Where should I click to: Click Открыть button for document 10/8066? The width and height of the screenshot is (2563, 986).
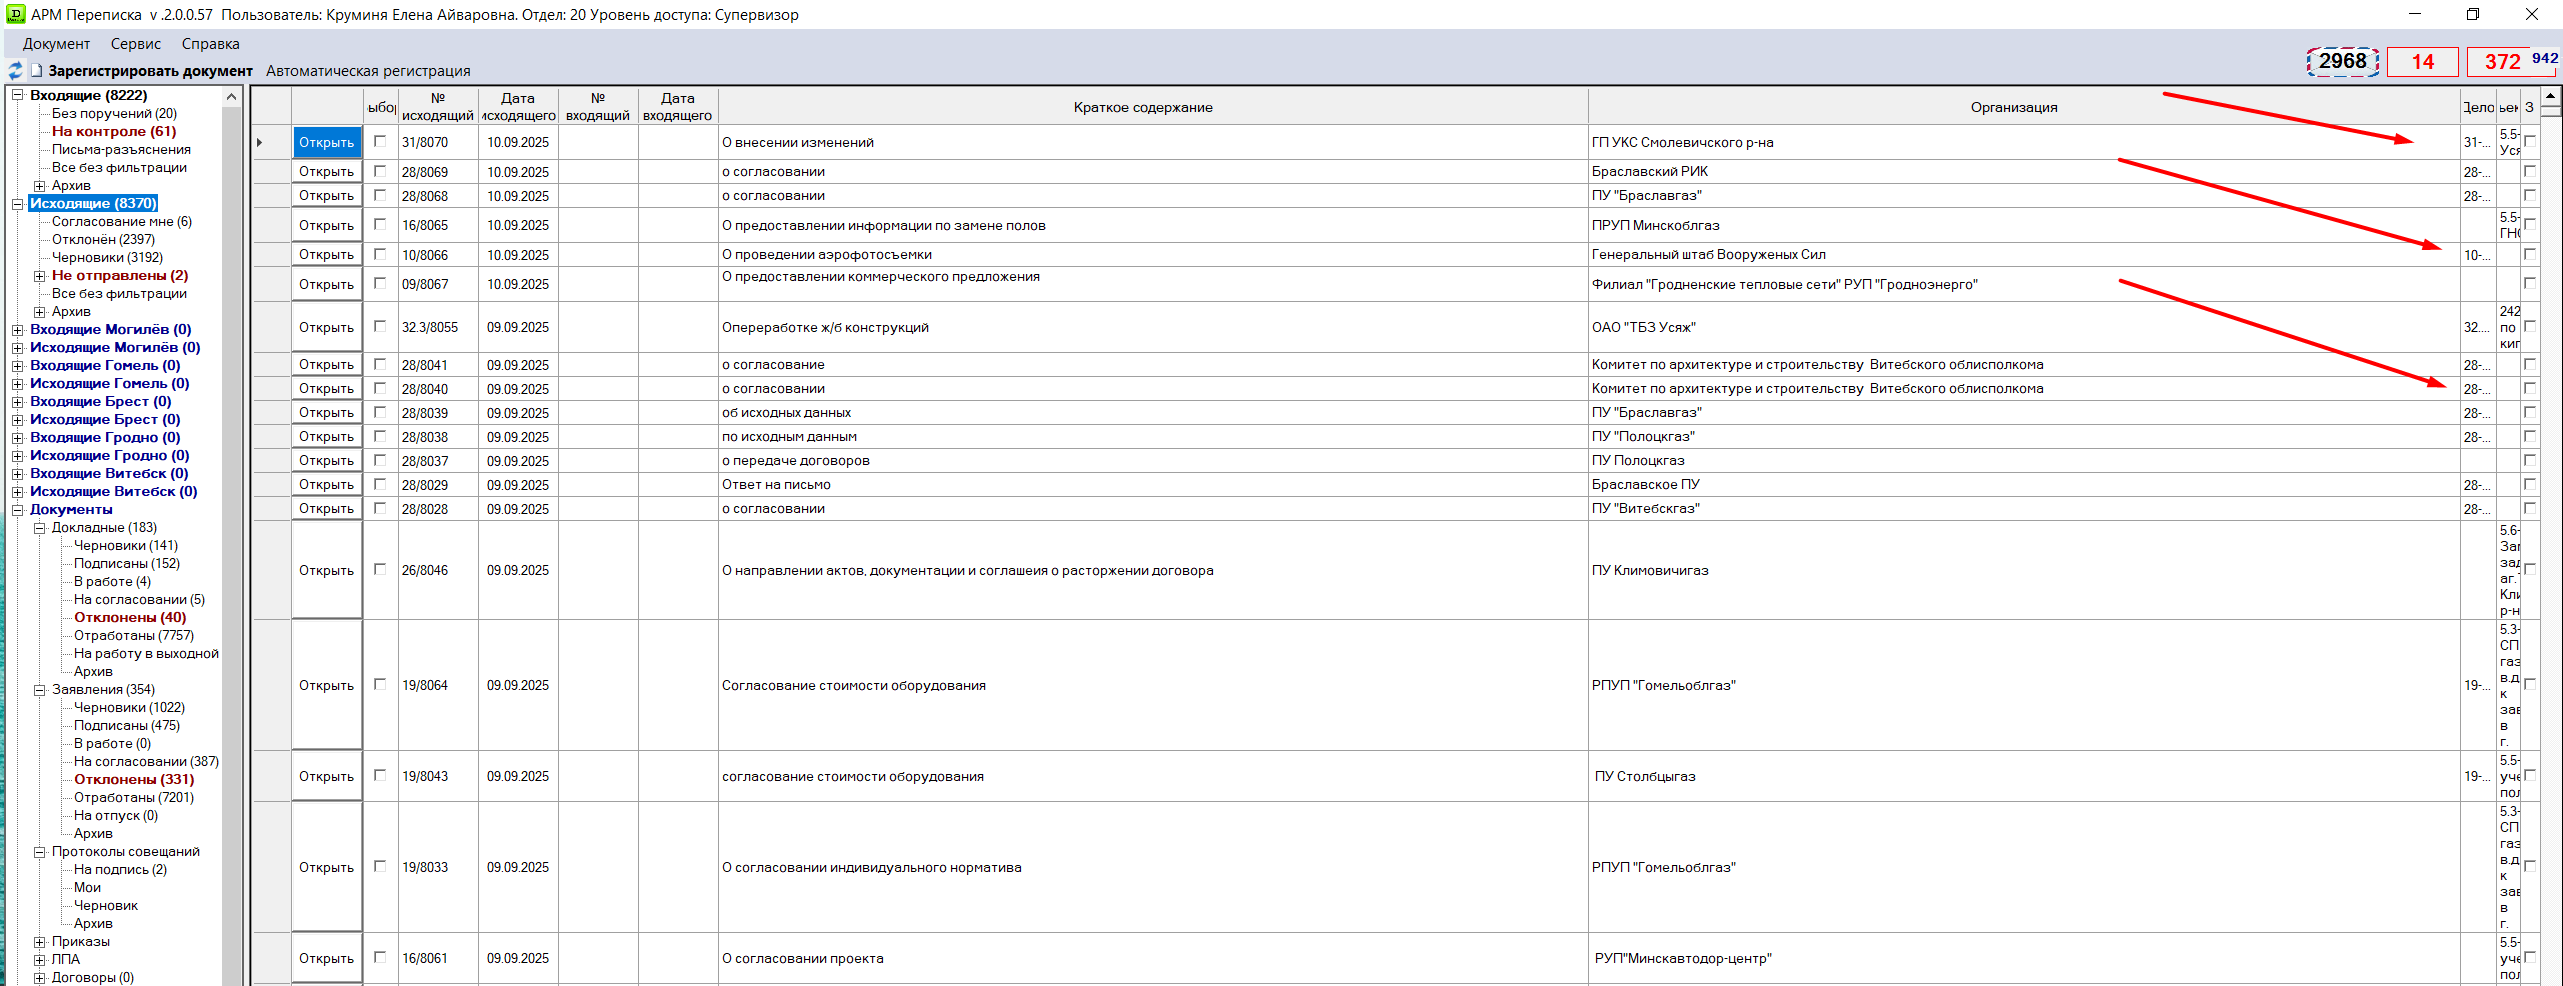click(x=326, y=255)
